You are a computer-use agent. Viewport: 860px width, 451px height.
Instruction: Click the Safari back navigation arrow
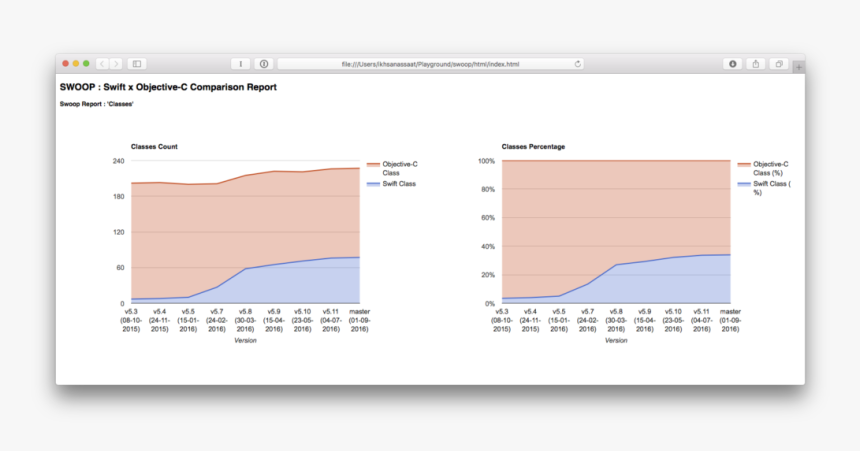[102, 64]
